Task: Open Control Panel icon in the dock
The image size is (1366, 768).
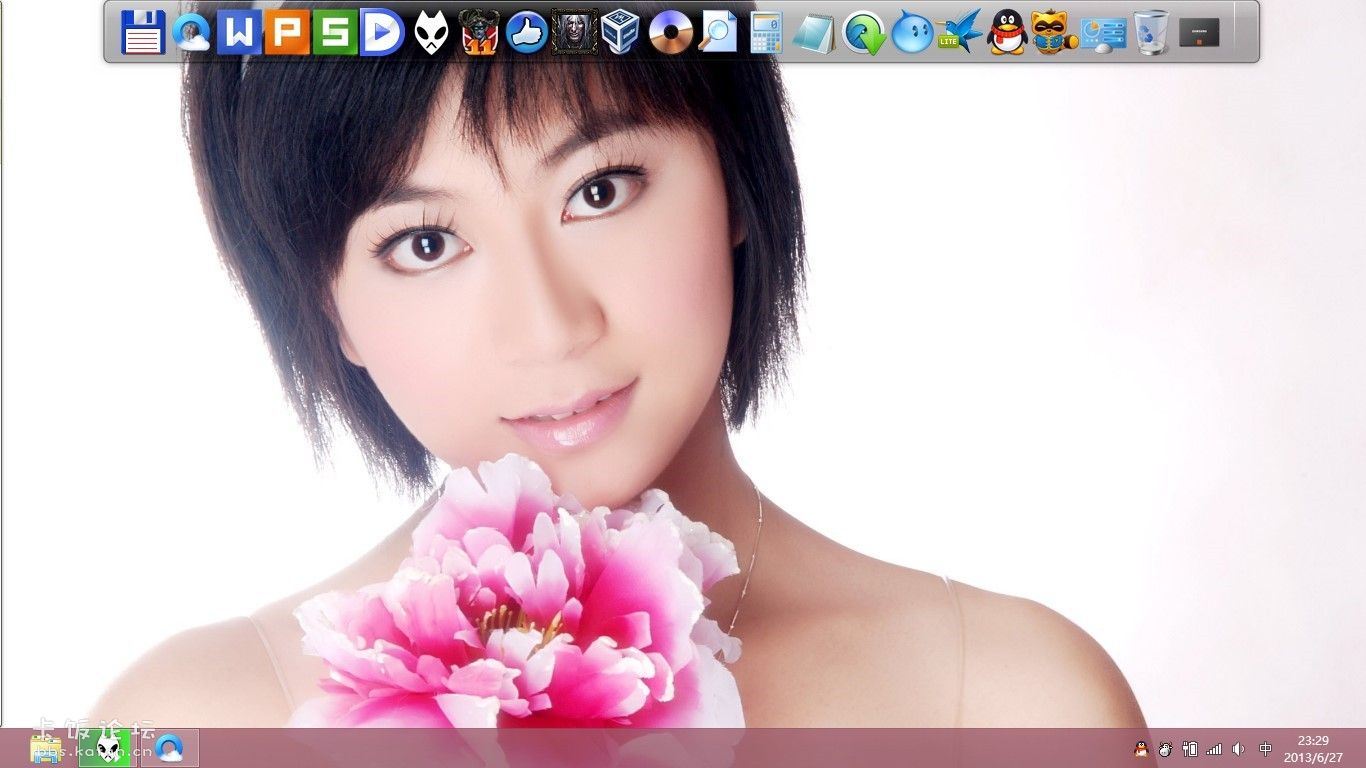Action: pyautogui.click(x=1103, y=32)
